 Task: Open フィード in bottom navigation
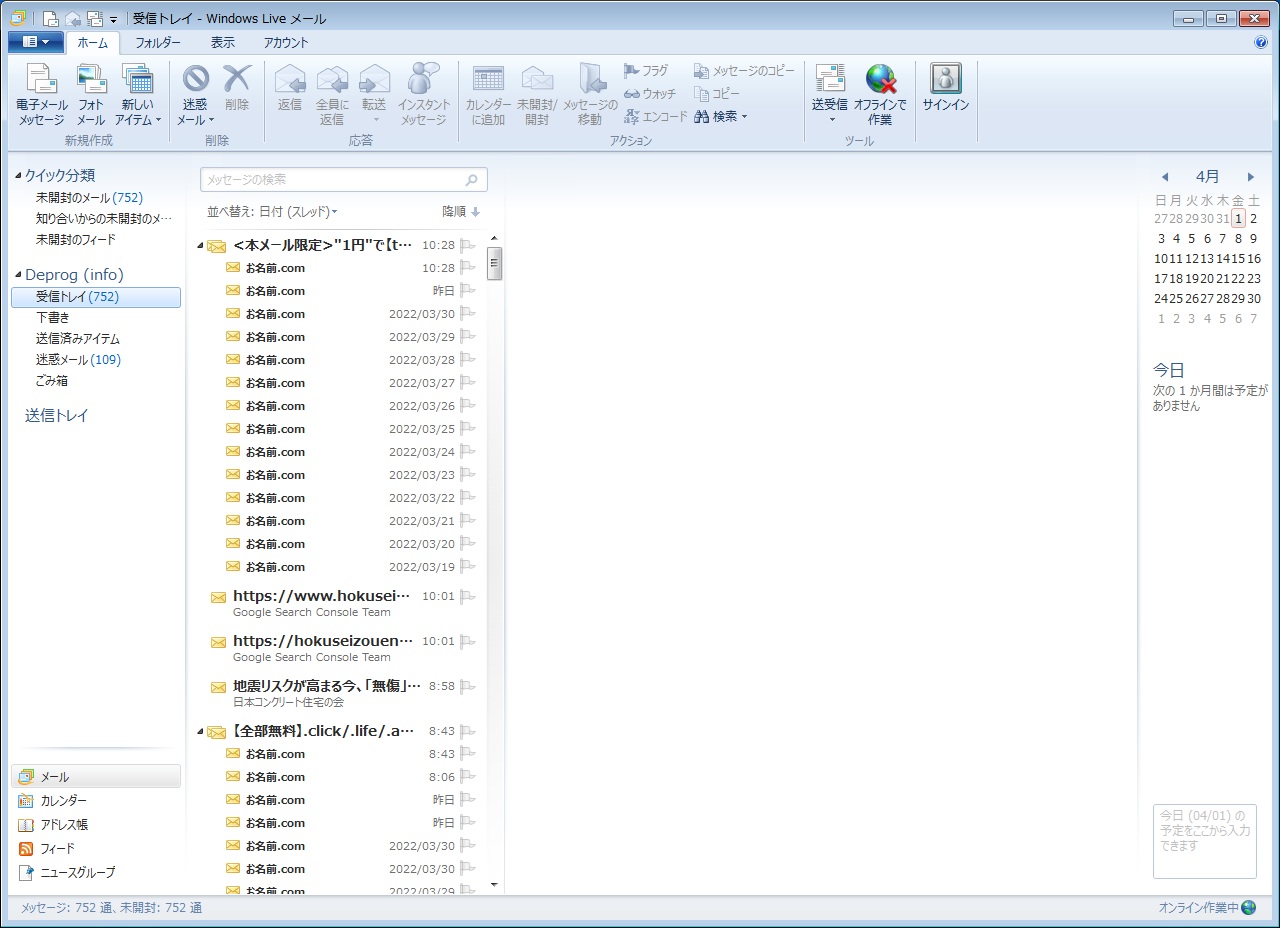pos(96,849)
